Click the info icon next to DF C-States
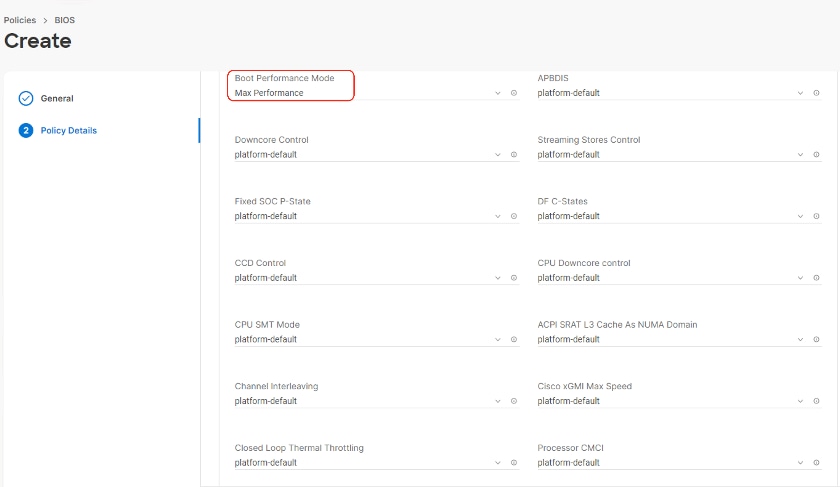Viewport: 840px width, 487px height. coord(816,216)
